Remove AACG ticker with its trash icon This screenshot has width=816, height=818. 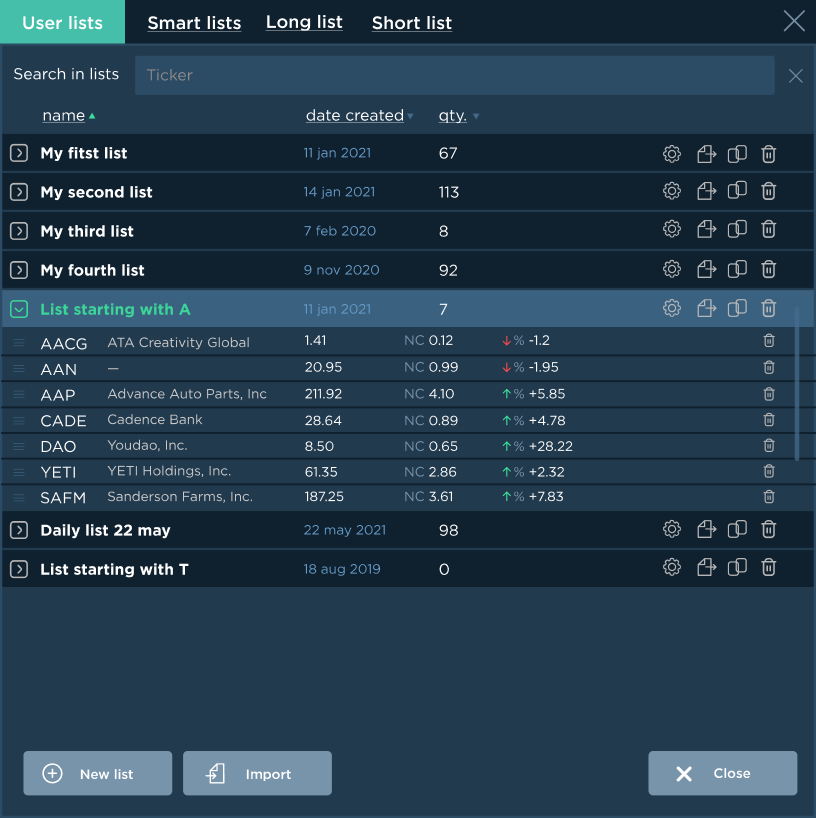(x=768, y=341)
